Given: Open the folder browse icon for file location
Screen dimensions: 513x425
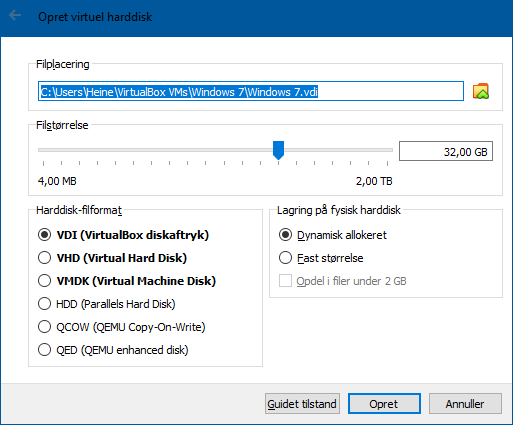Looking at the screenshot, I should pyautogui.click(x=481, y=91).
